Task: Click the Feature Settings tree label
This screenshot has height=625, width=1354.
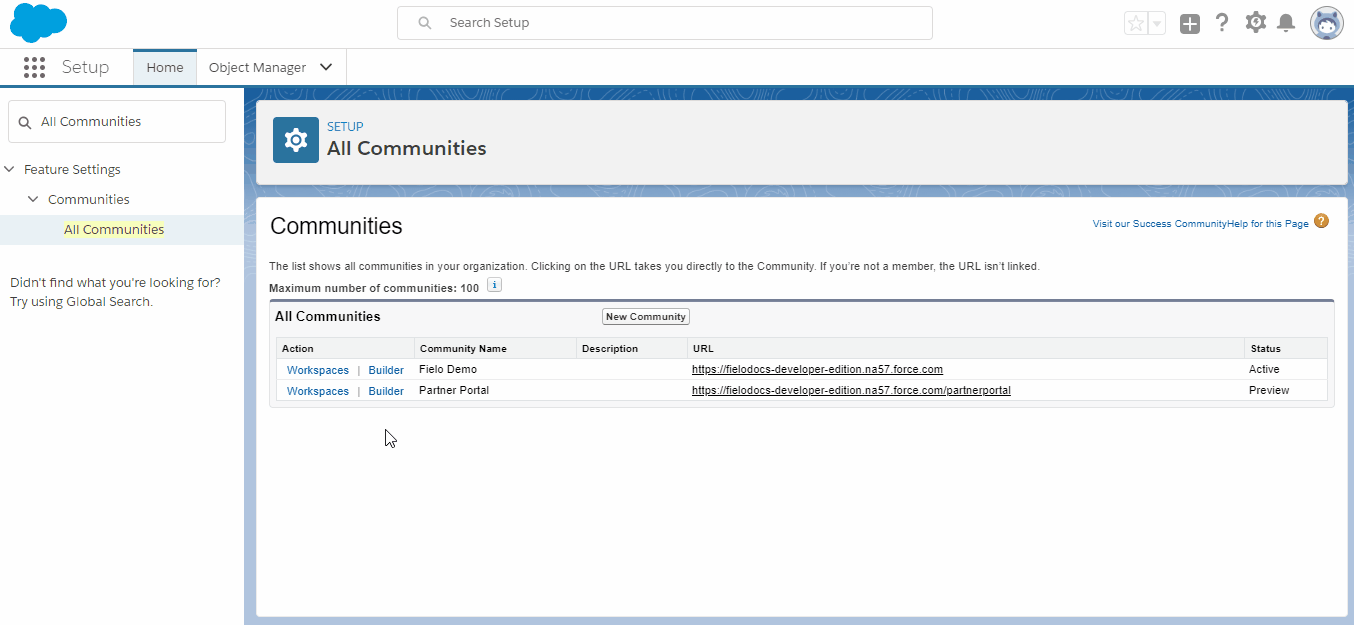Action: [72, 169]
